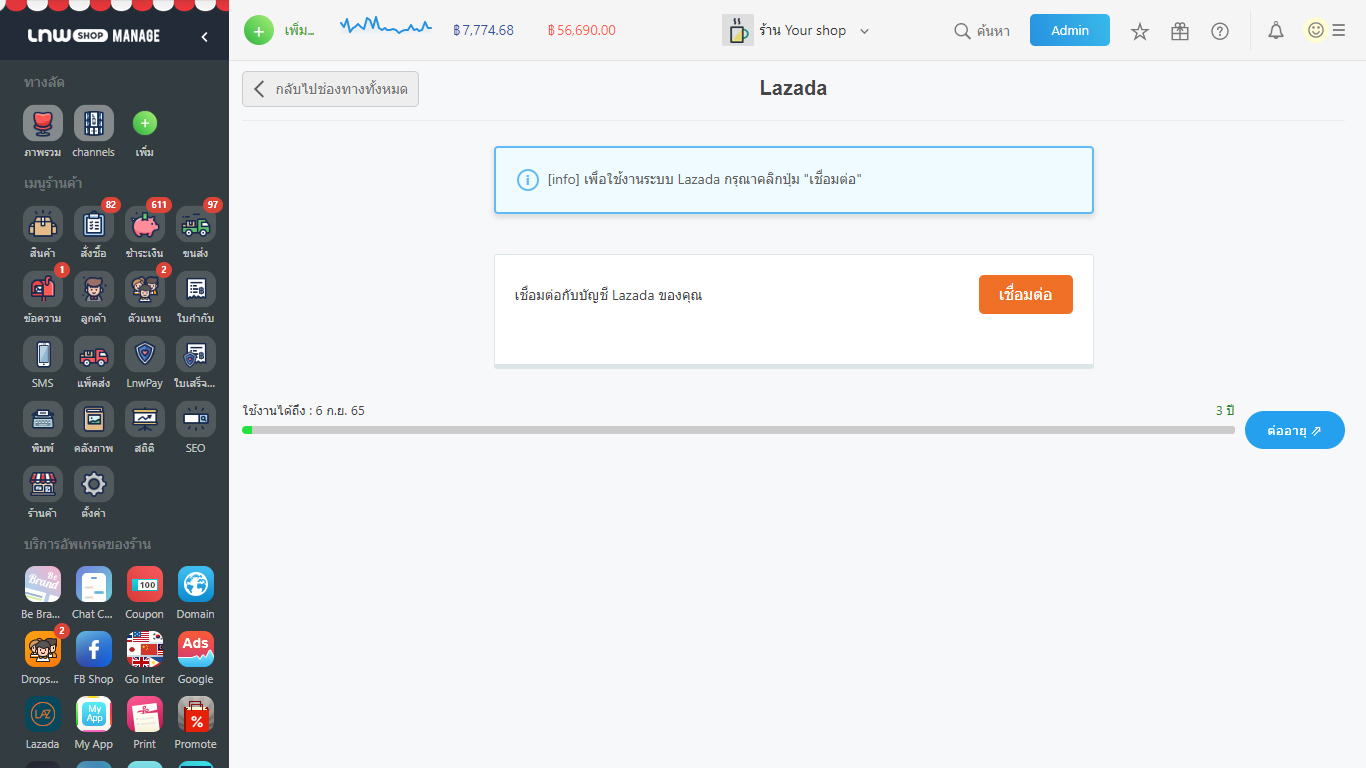Open the ภาพรวม overview shortcut icon
Viewport: 1366px width, 768px height.
(43, 123)
